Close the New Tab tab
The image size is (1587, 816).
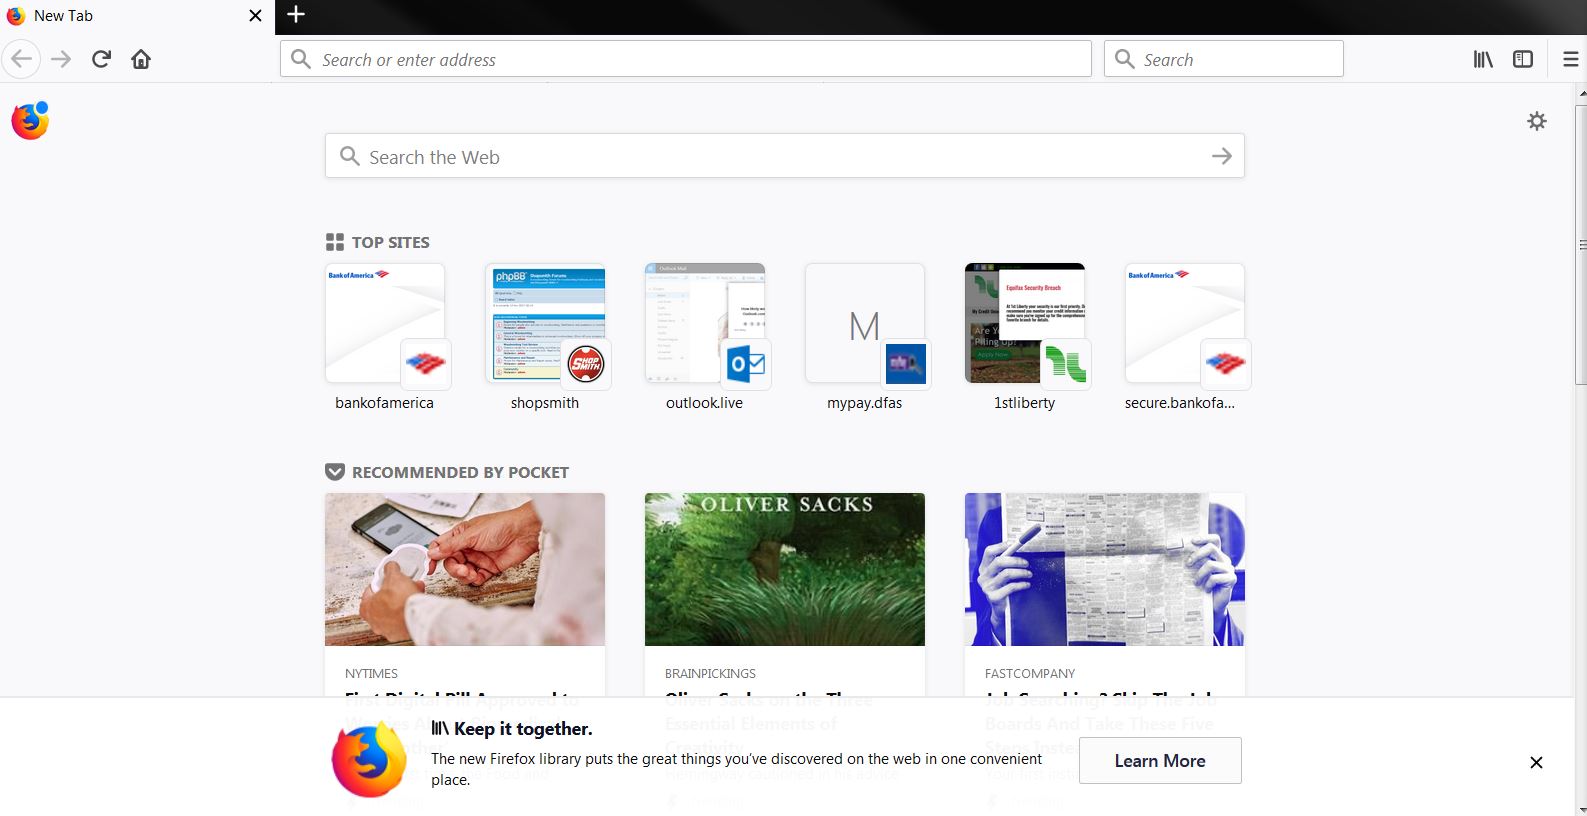pyautogui.click(x=255, y=16)
